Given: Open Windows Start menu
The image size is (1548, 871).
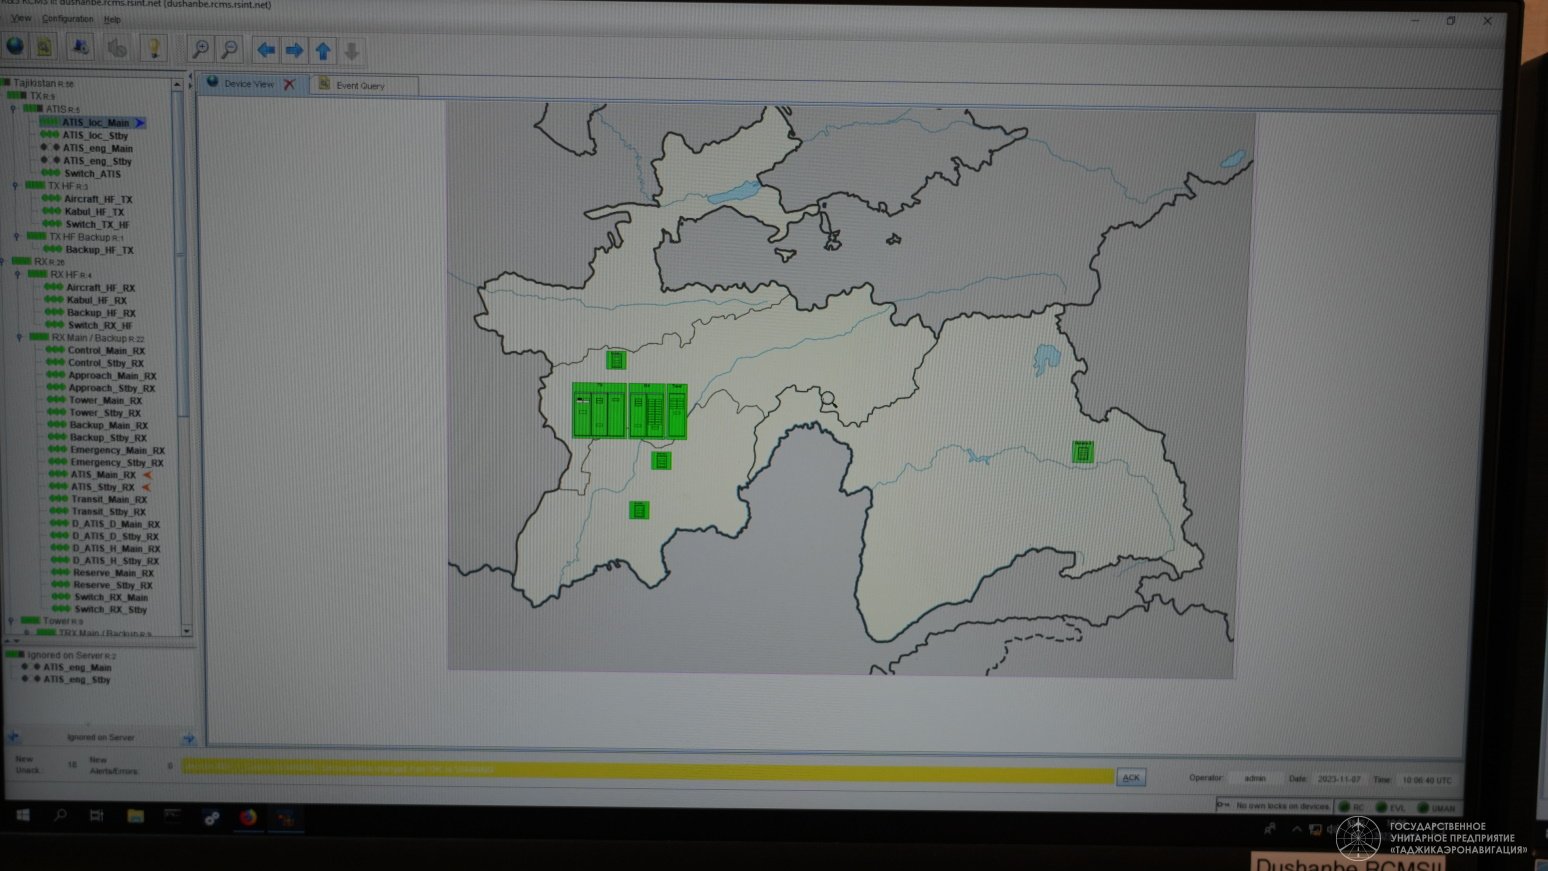Looking at the screenshot, I should (23, 816).
